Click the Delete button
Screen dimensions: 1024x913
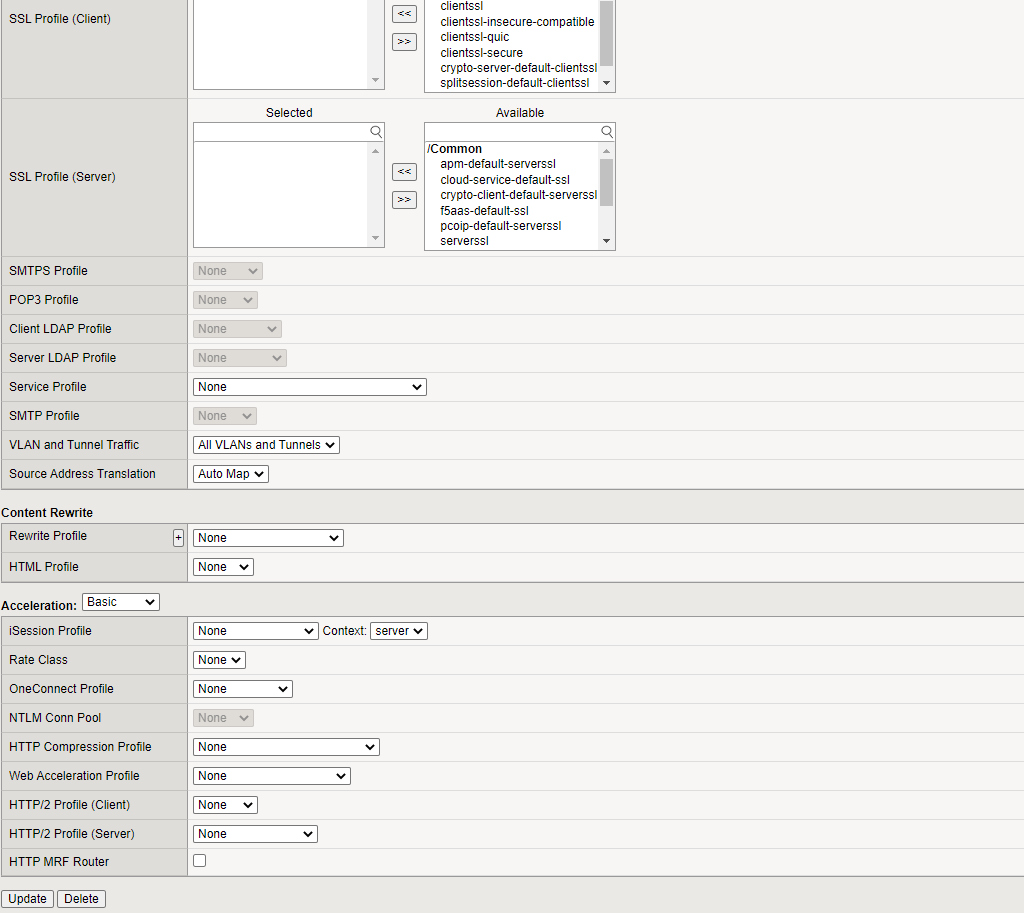coord(81,899)
